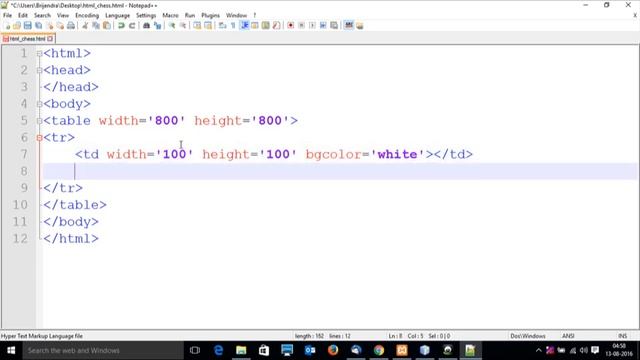Save the recorded macro with its toolbar icon

(334, 25)
